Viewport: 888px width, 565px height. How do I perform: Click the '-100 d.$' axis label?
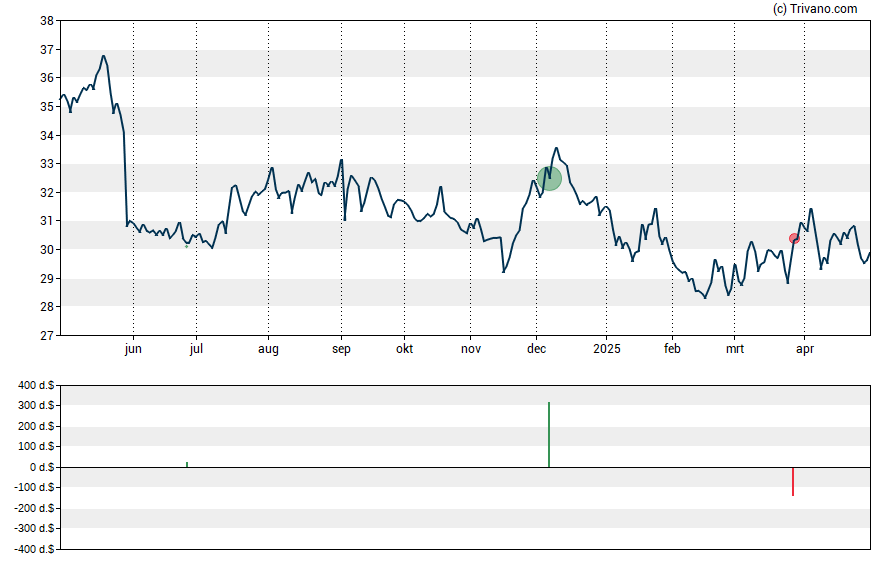point(35,487)
